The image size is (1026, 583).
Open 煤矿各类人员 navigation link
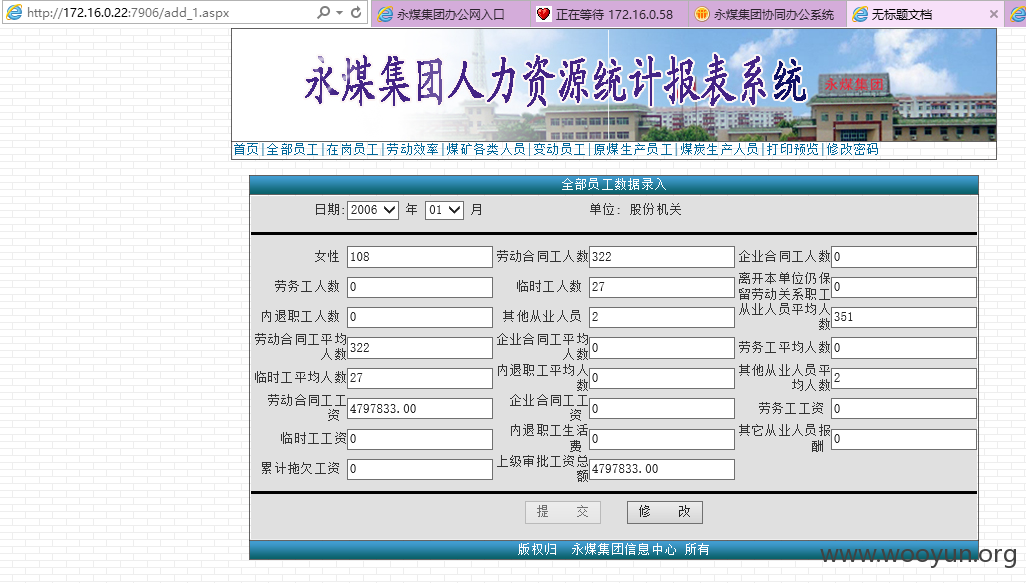(486, 149)
